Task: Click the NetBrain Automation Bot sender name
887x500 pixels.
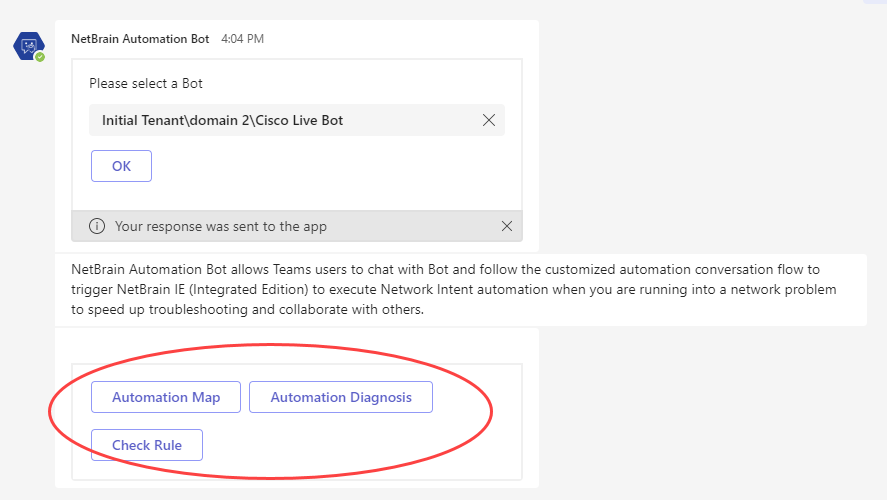Action: tap(140, 39)
